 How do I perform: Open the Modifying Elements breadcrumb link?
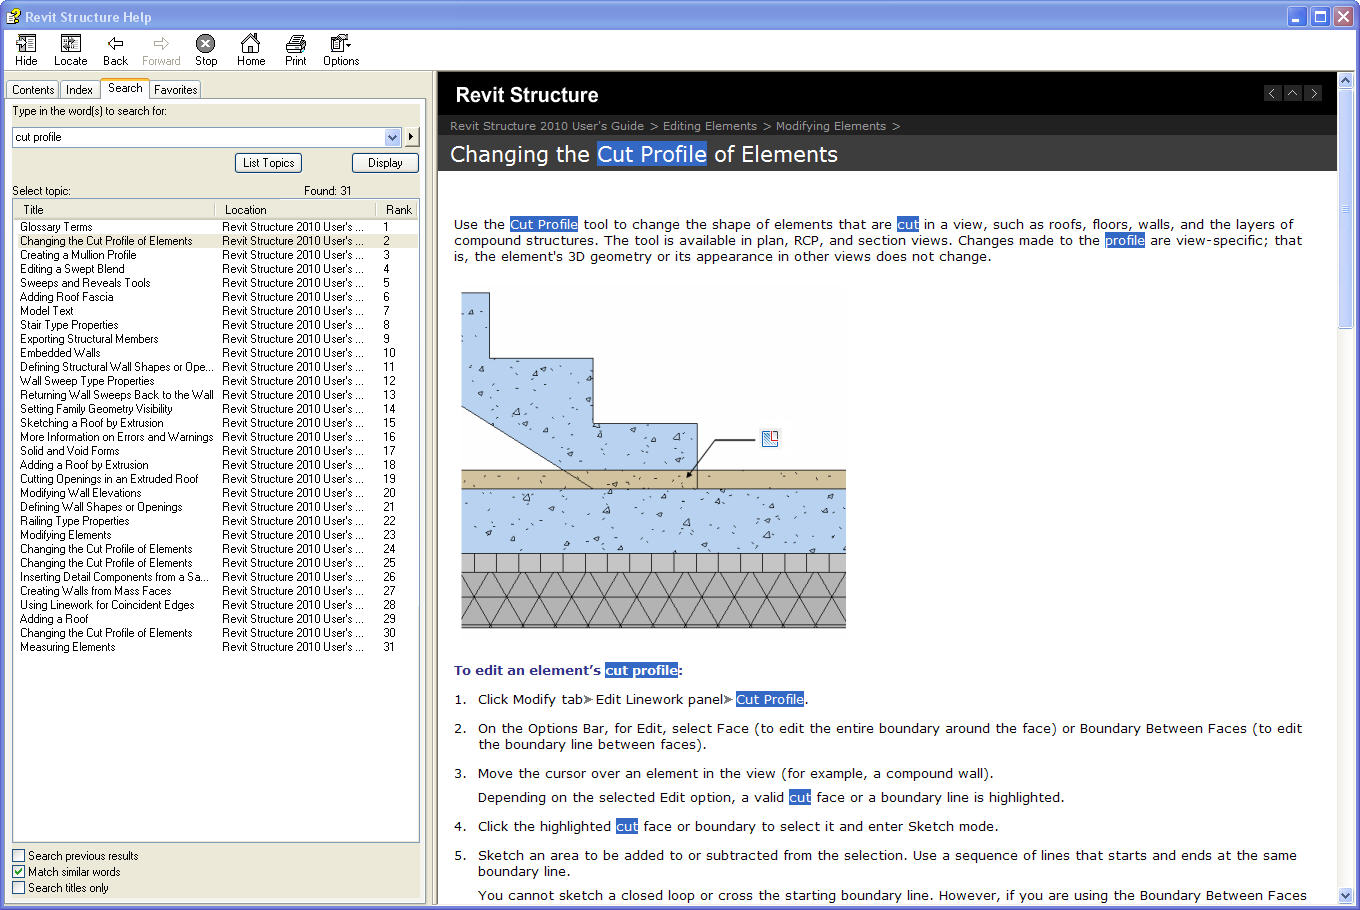click(x=831, y=126)
